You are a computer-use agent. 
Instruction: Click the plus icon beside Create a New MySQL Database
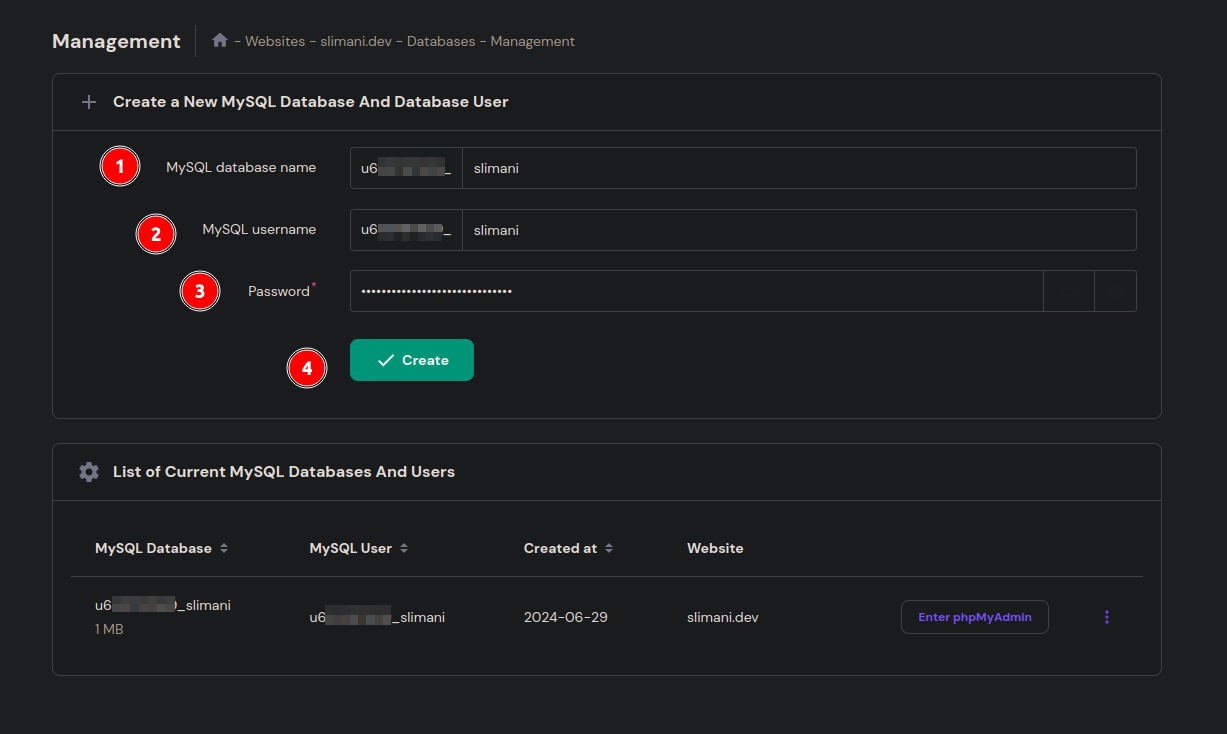tap(89, 102)
